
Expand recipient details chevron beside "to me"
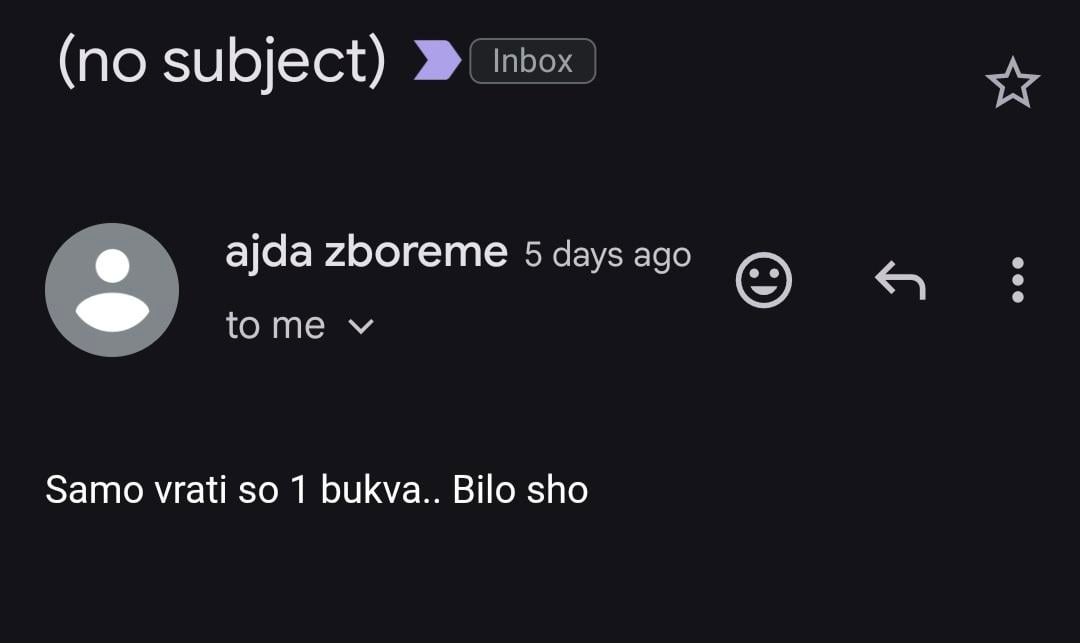click(360, 326)
